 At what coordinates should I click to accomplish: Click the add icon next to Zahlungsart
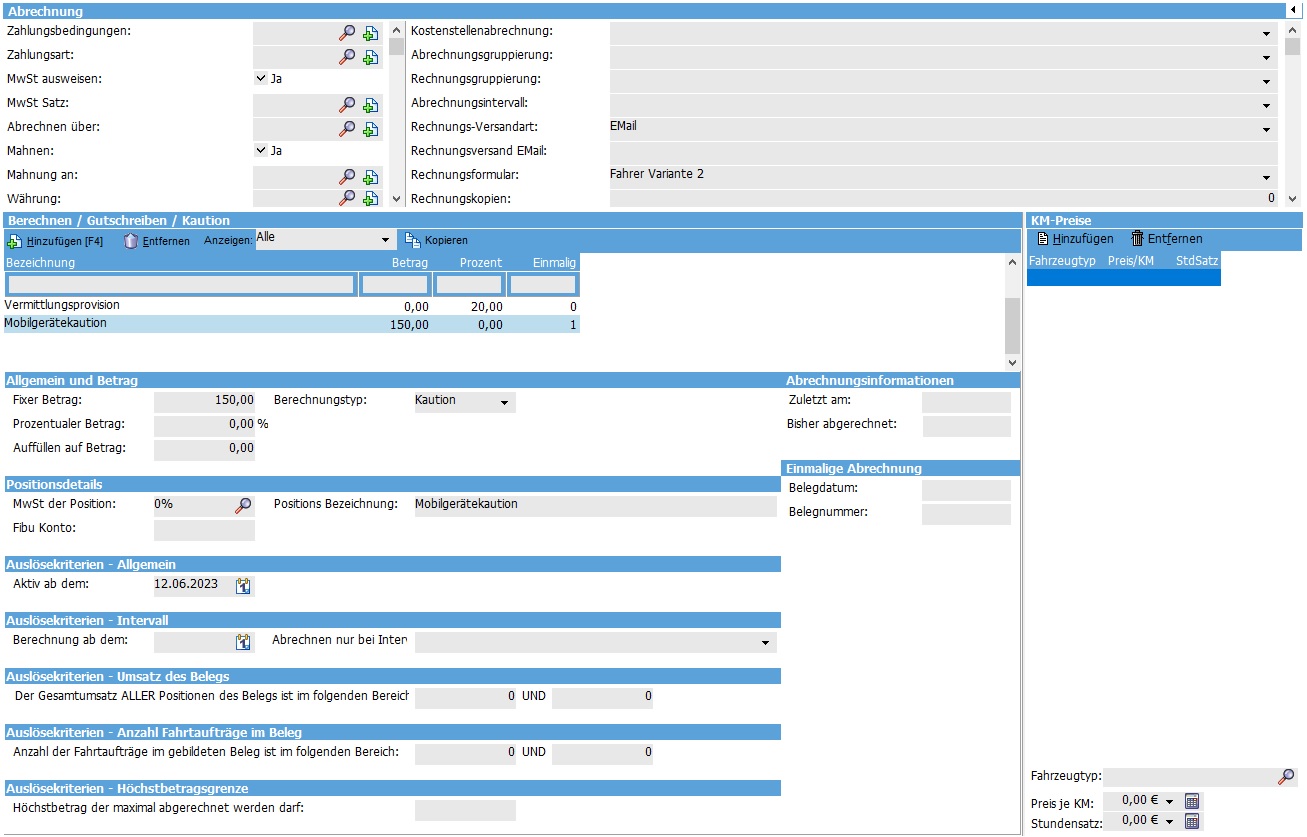370,57
